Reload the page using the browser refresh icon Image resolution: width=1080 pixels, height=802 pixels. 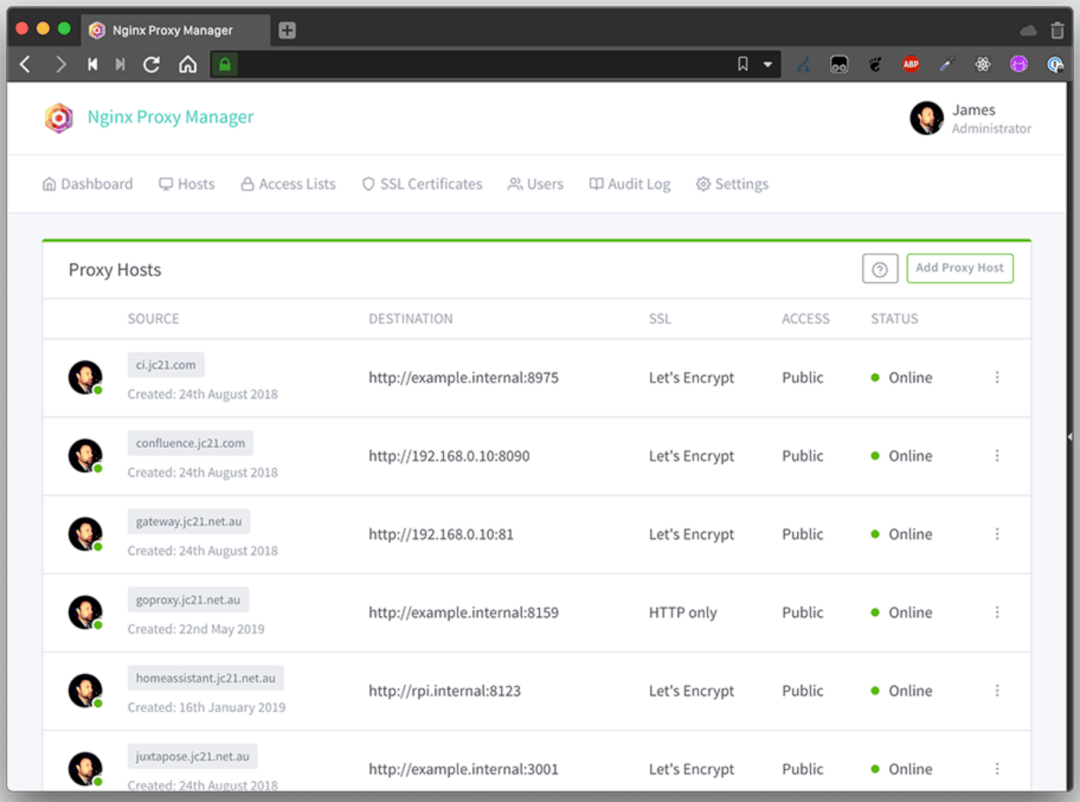pos(152,64)
